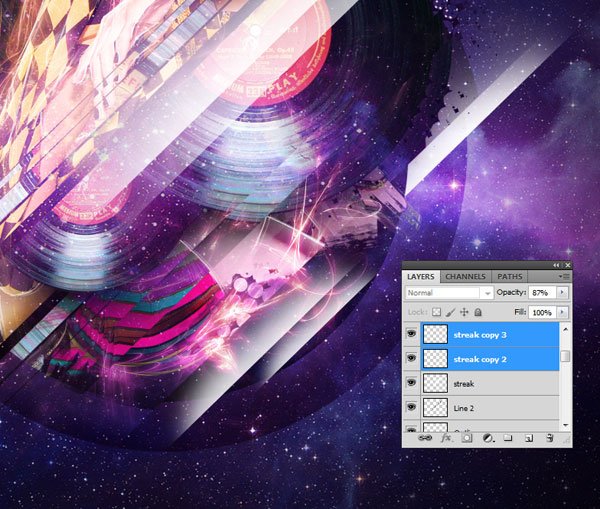
Task: Click the streak layer thumbnail
Action: [x=435, y=383]
